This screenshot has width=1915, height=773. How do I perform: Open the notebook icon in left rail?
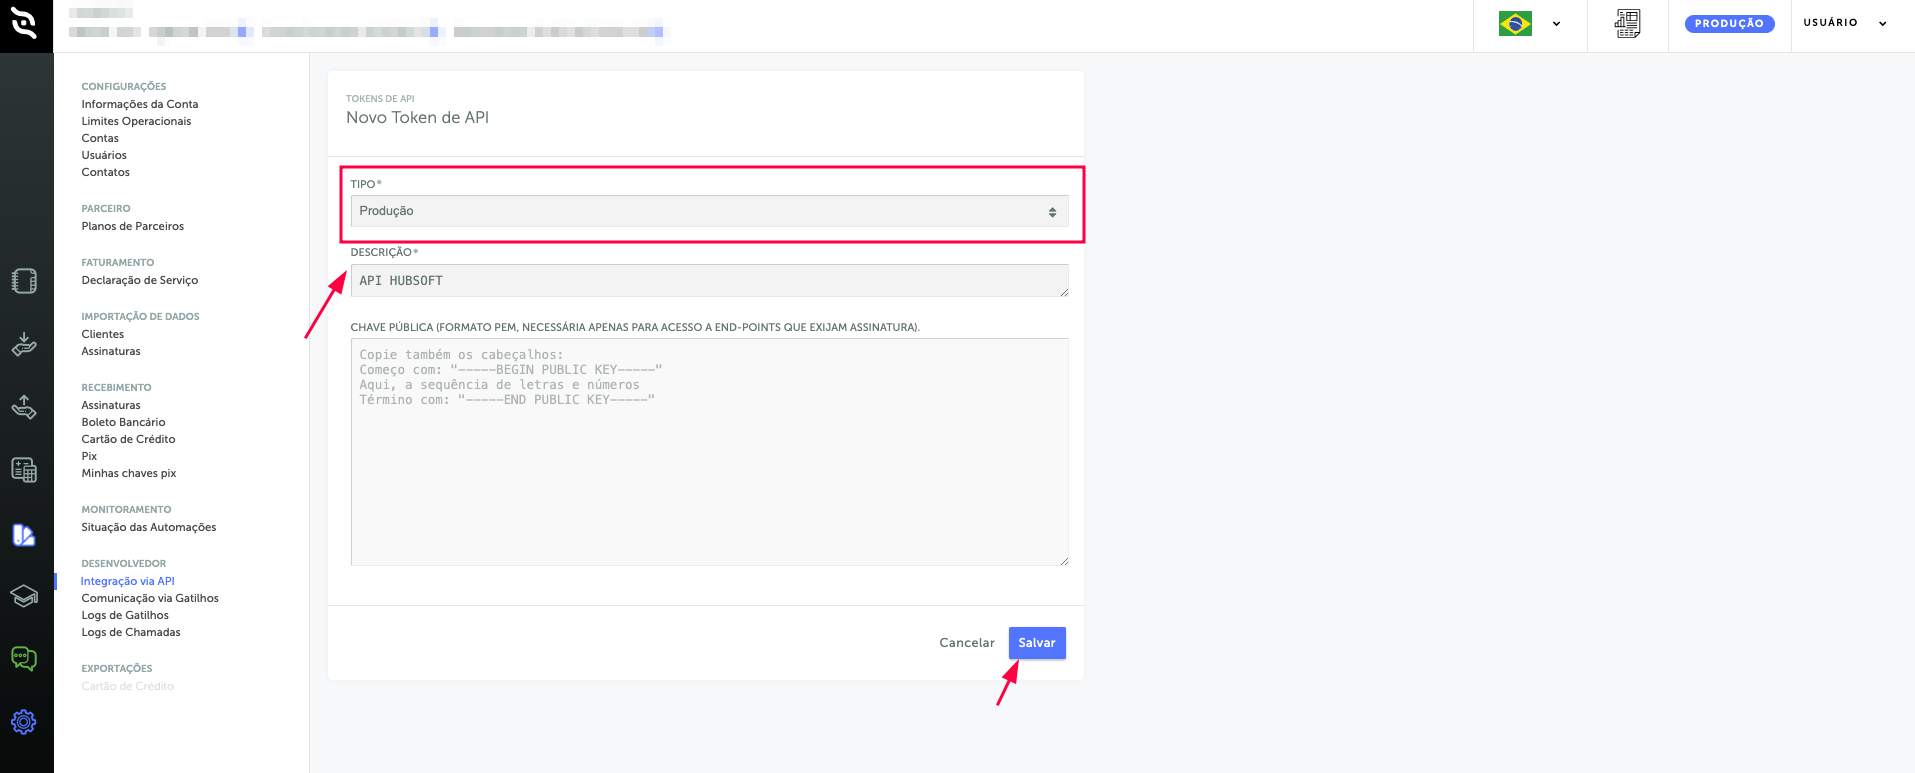24,281
